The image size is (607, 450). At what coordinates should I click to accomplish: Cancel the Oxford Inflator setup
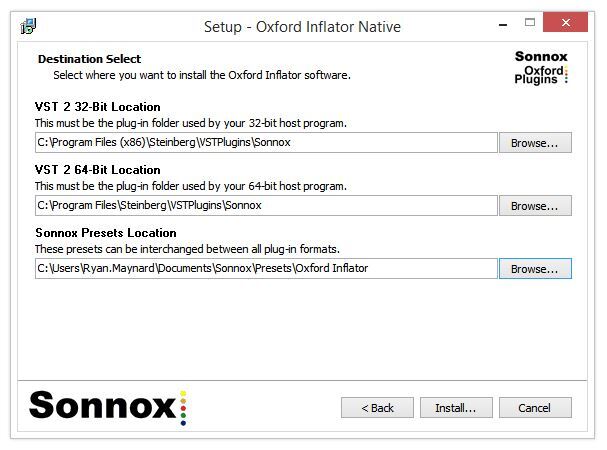pos(535,407)
